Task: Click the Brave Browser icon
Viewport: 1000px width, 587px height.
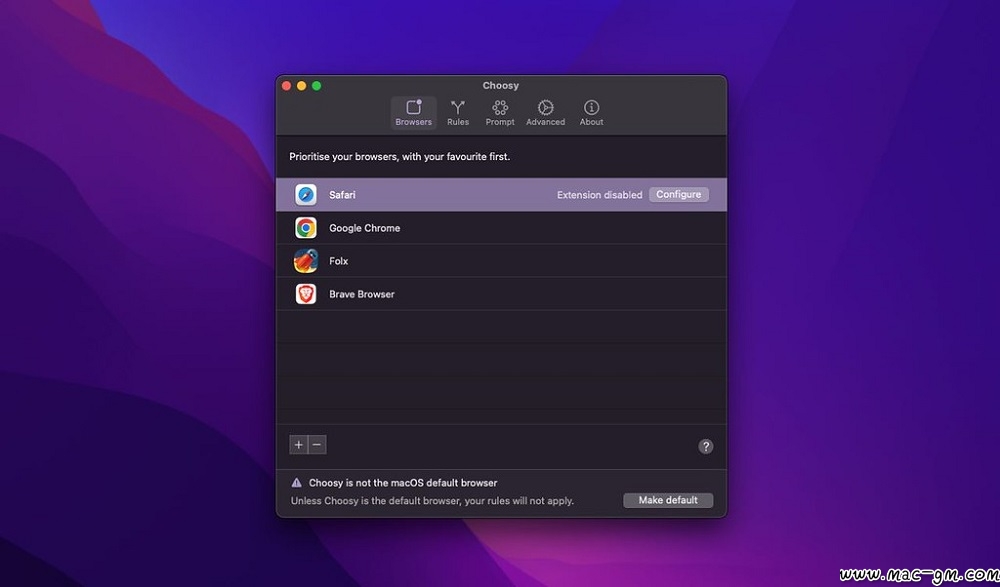Action: tap(305, 294)
